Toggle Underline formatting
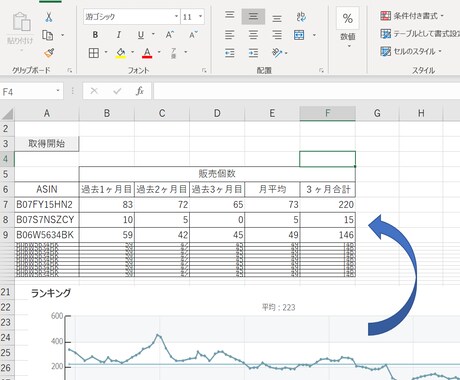460x380 pixels. [x=141, y=35]
